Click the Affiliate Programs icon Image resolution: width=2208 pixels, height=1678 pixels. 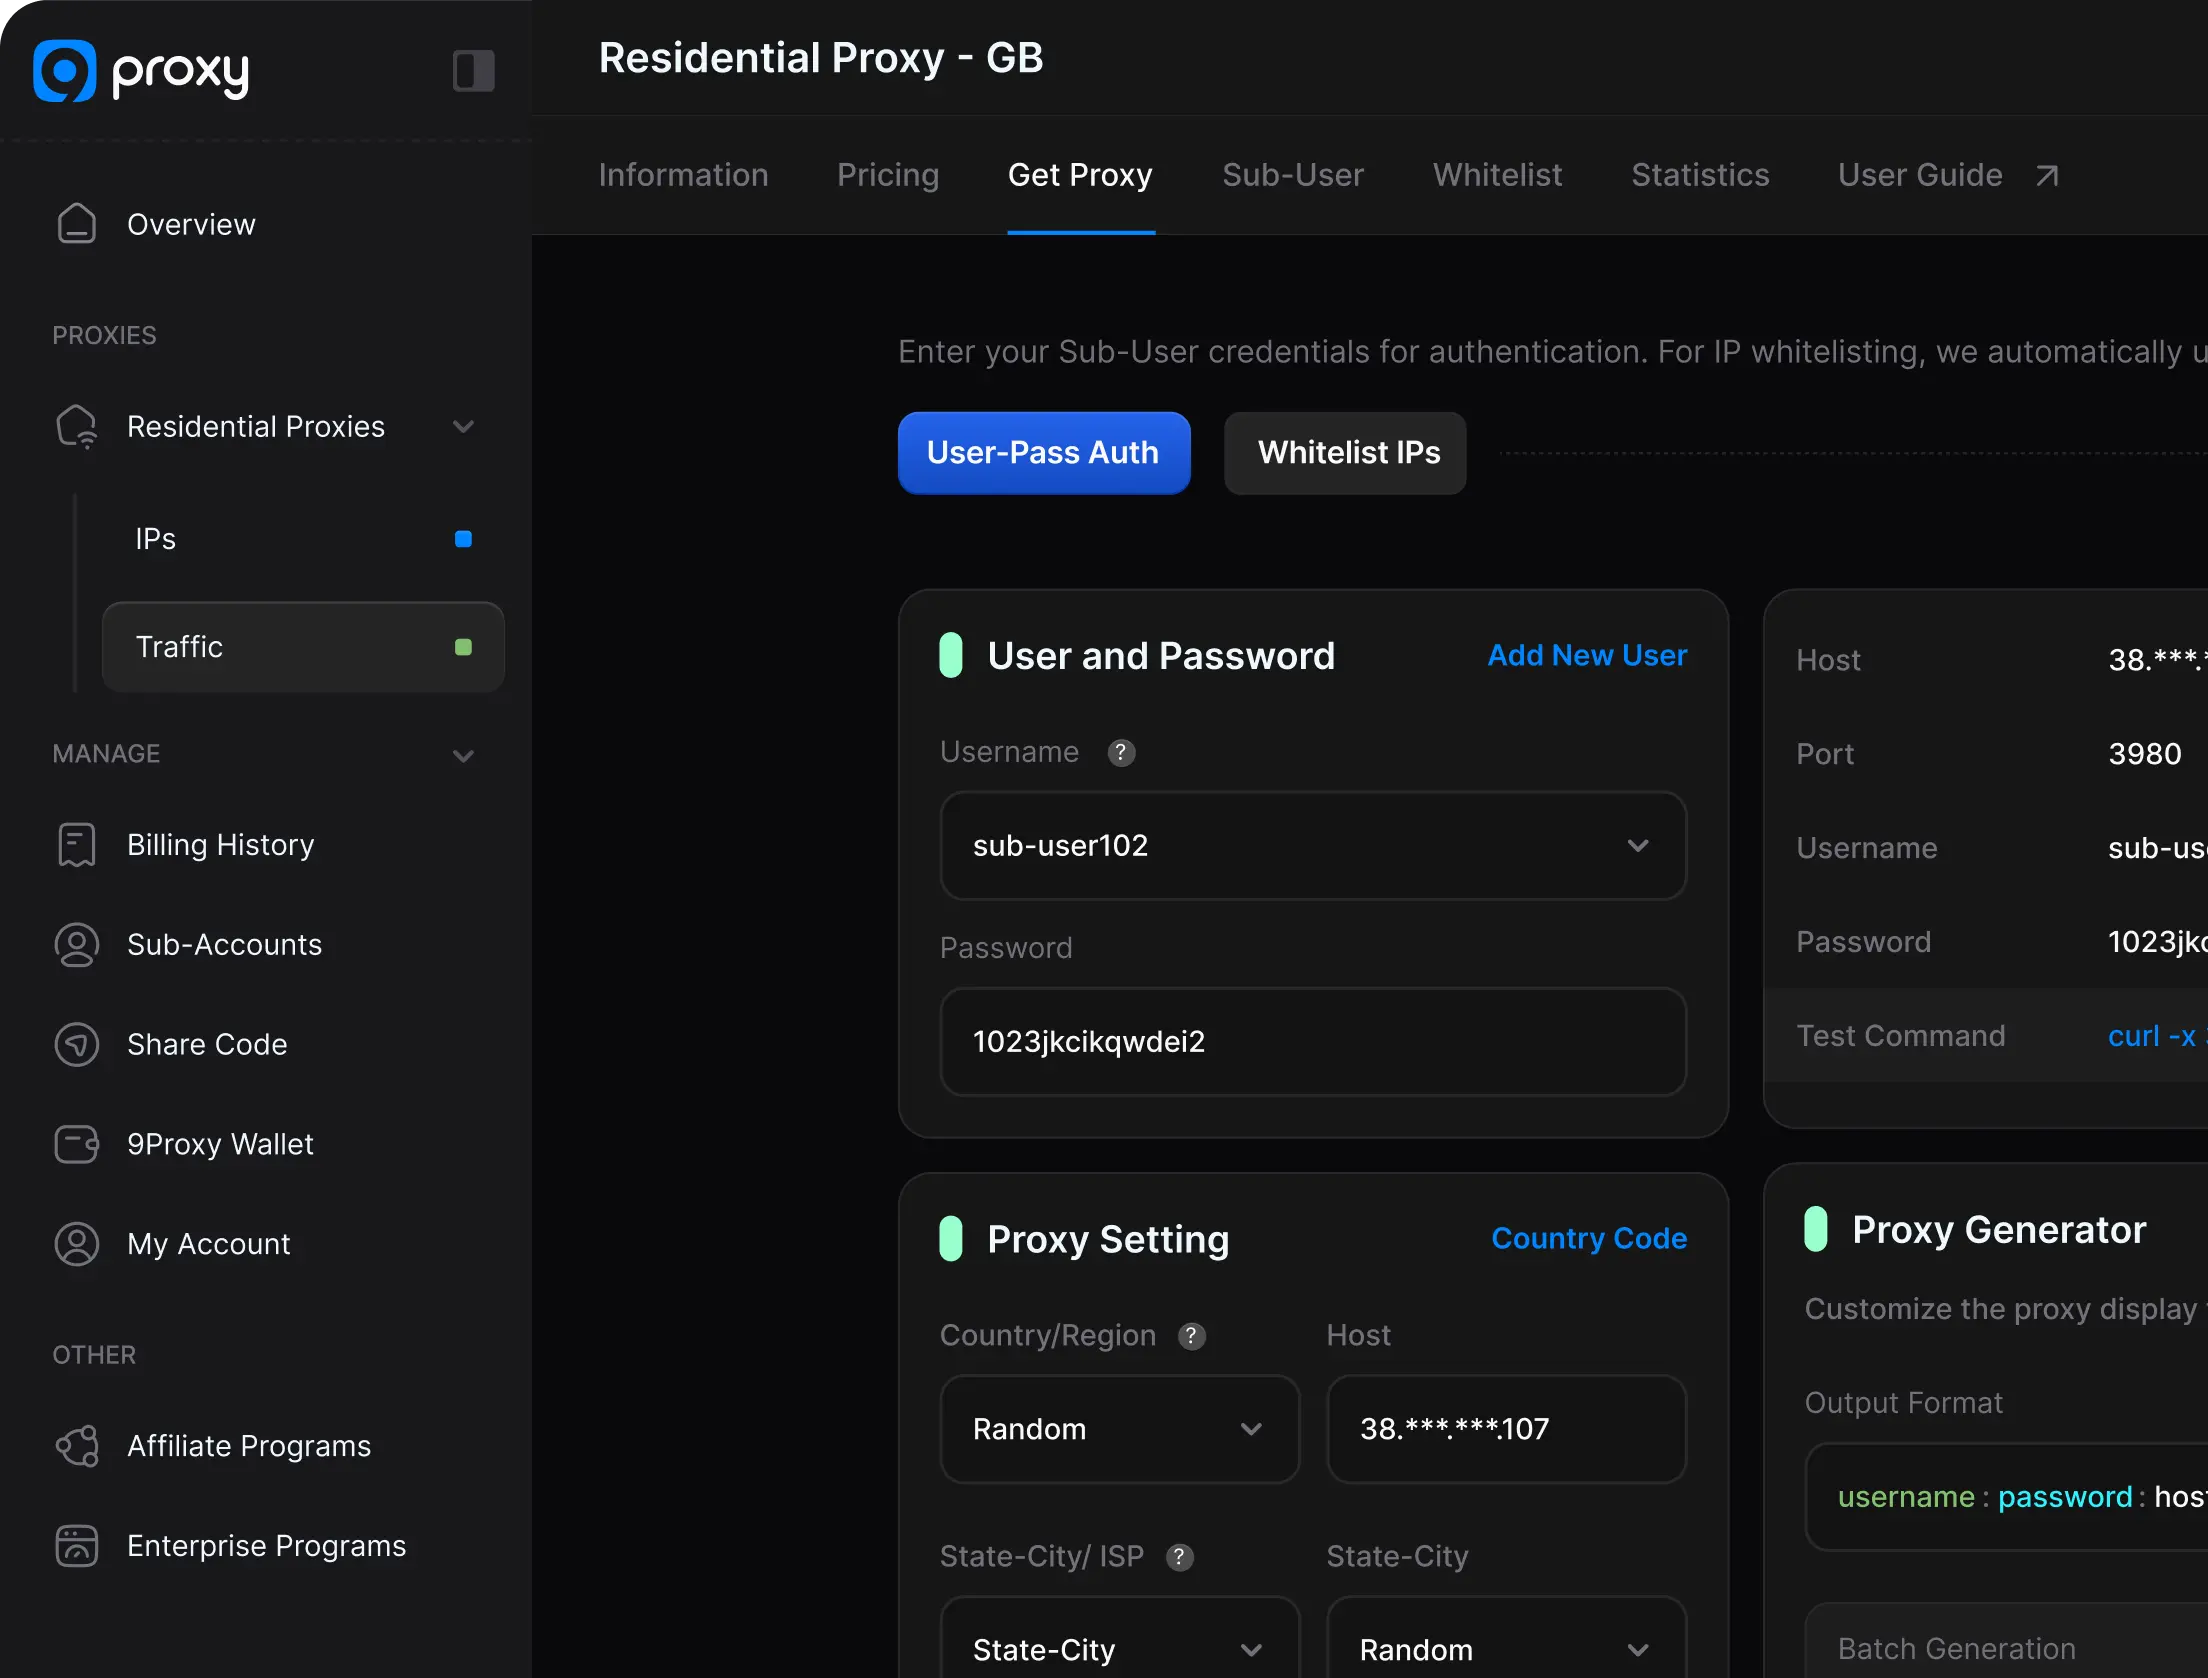coord(77,1446)
